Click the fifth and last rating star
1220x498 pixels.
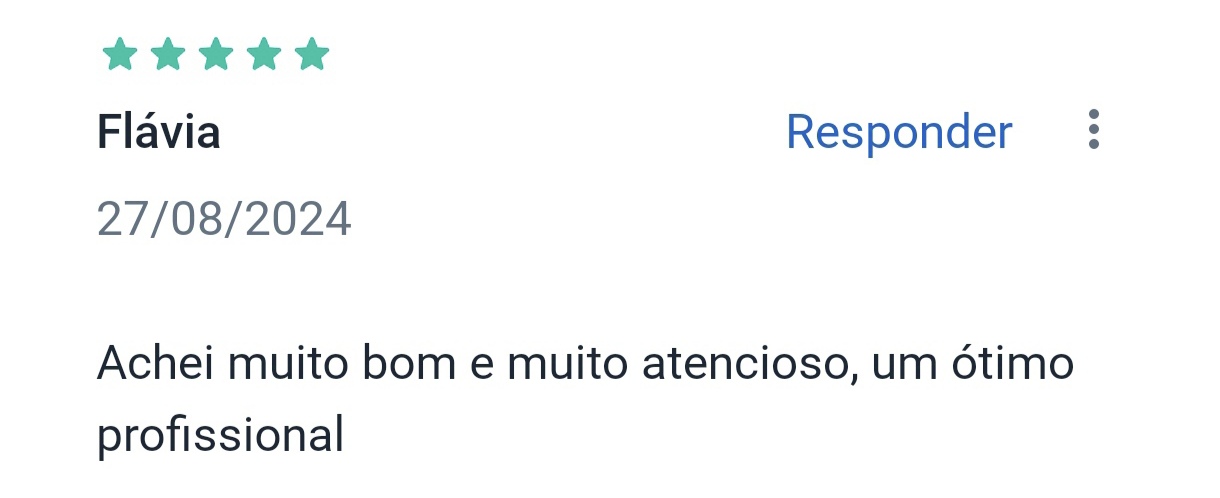[x=312, y=54]
